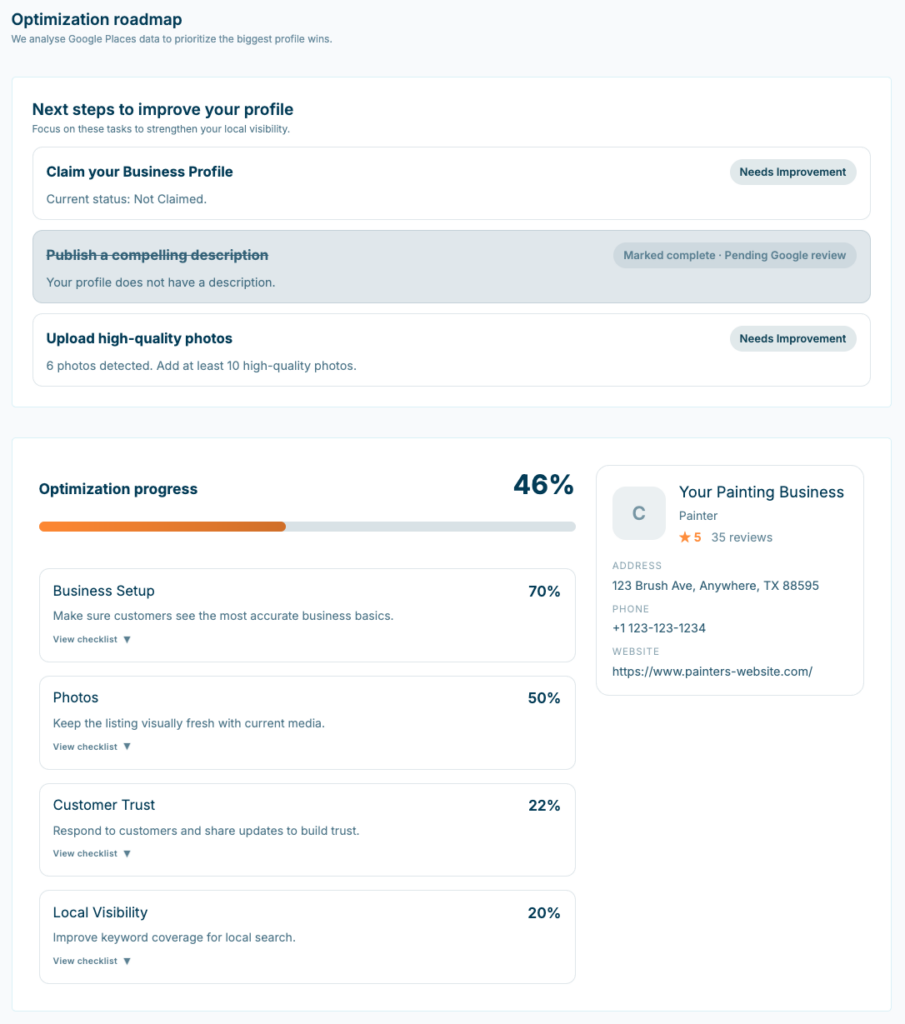Click the 35 reviews text
Image resolution: width=905 pixels, height=1024 pixels.
click(x=741, y=537)
